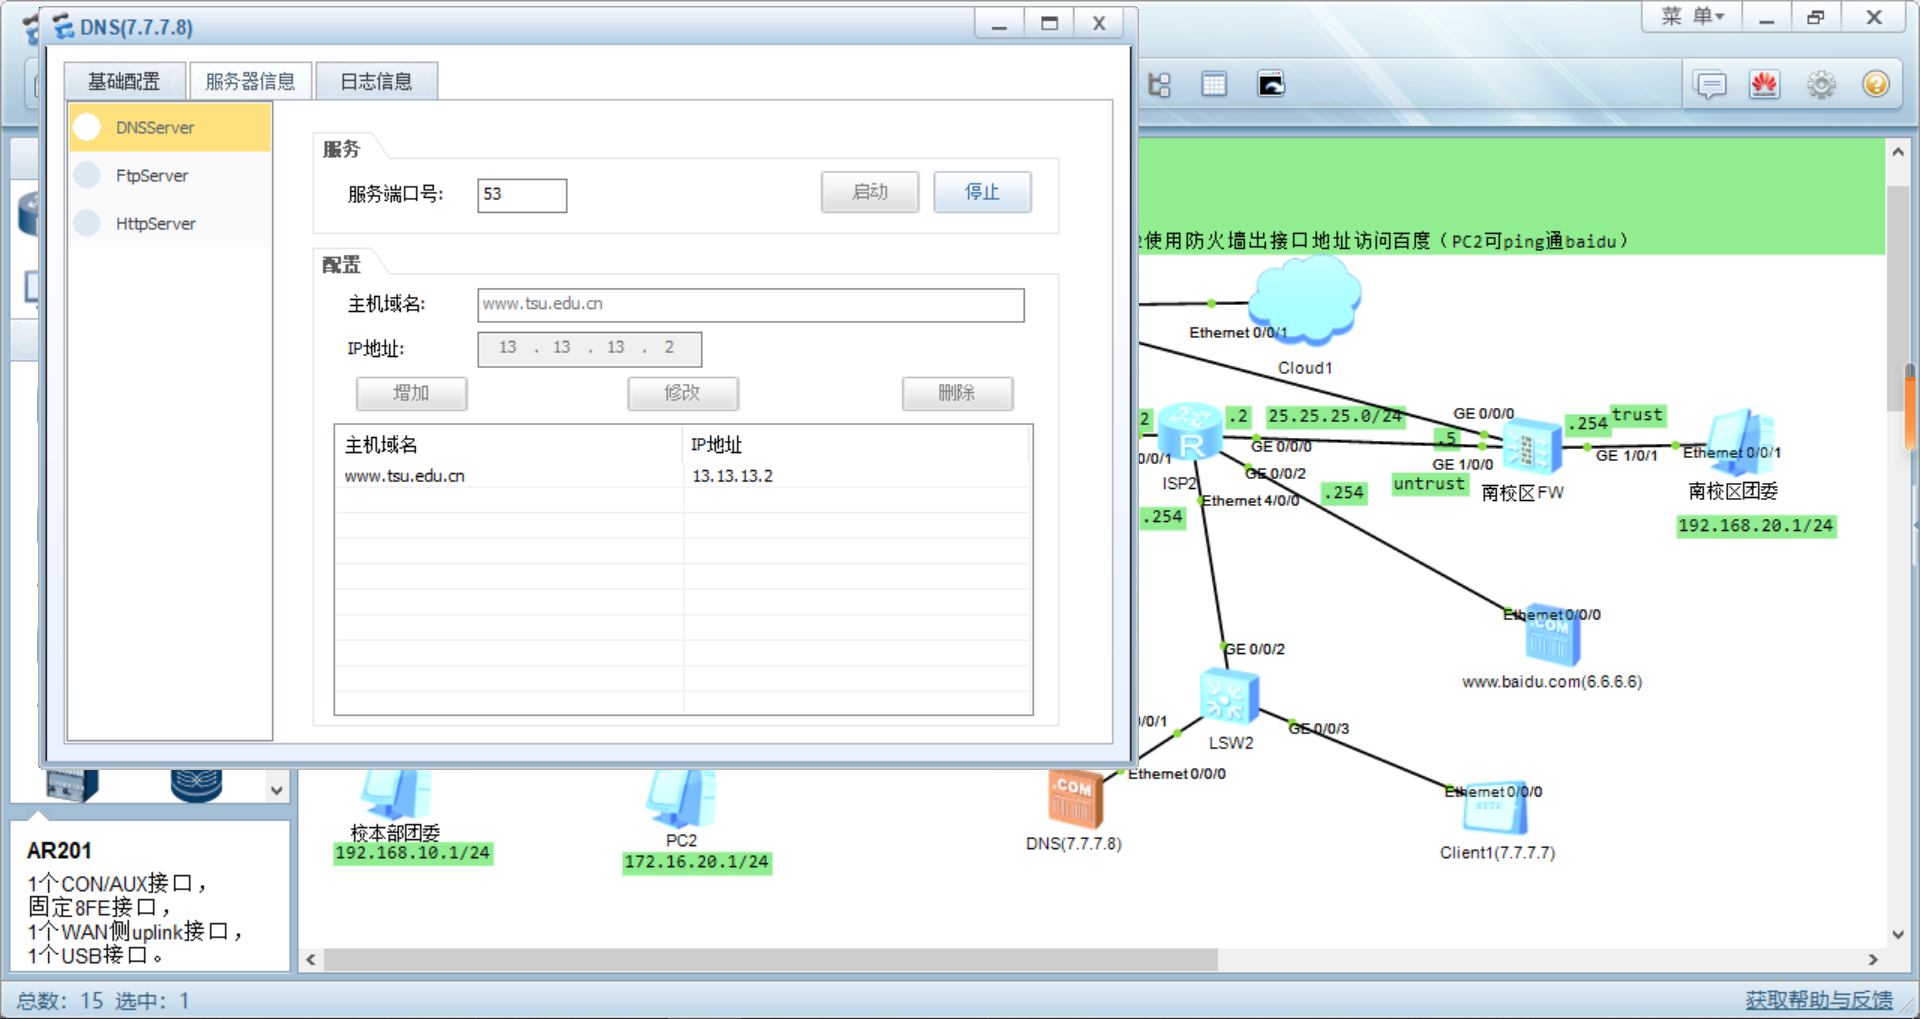The width and height of the screenshot is (1920, 1019).
Task: Click the 增加 add record button
Action: tap(411, 393)
